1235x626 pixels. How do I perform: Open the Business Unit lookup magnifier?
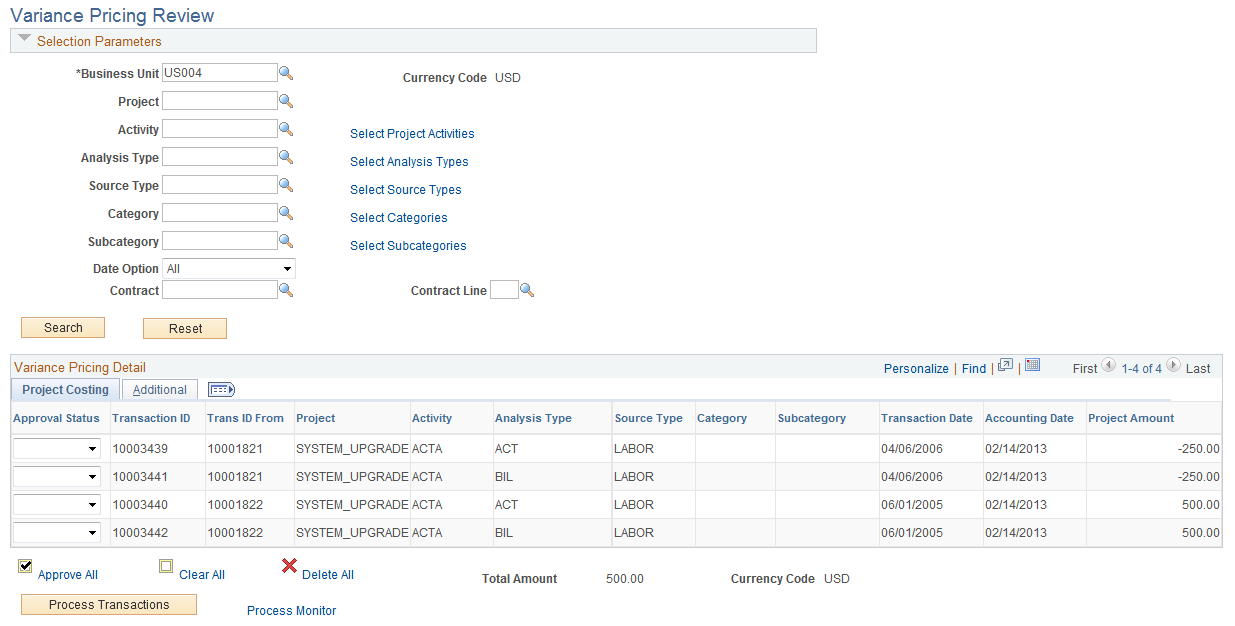click(287, 72)
